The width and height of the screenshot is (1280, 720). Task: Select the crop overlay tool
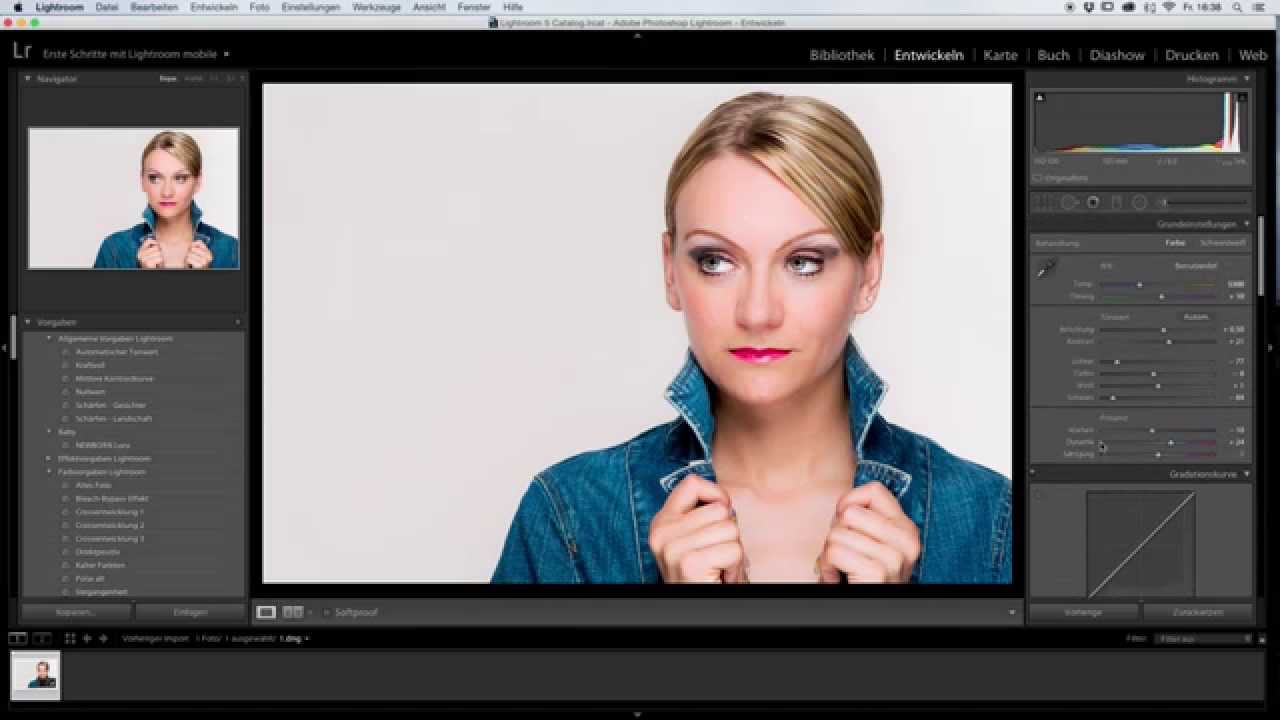click(1044, 202)
